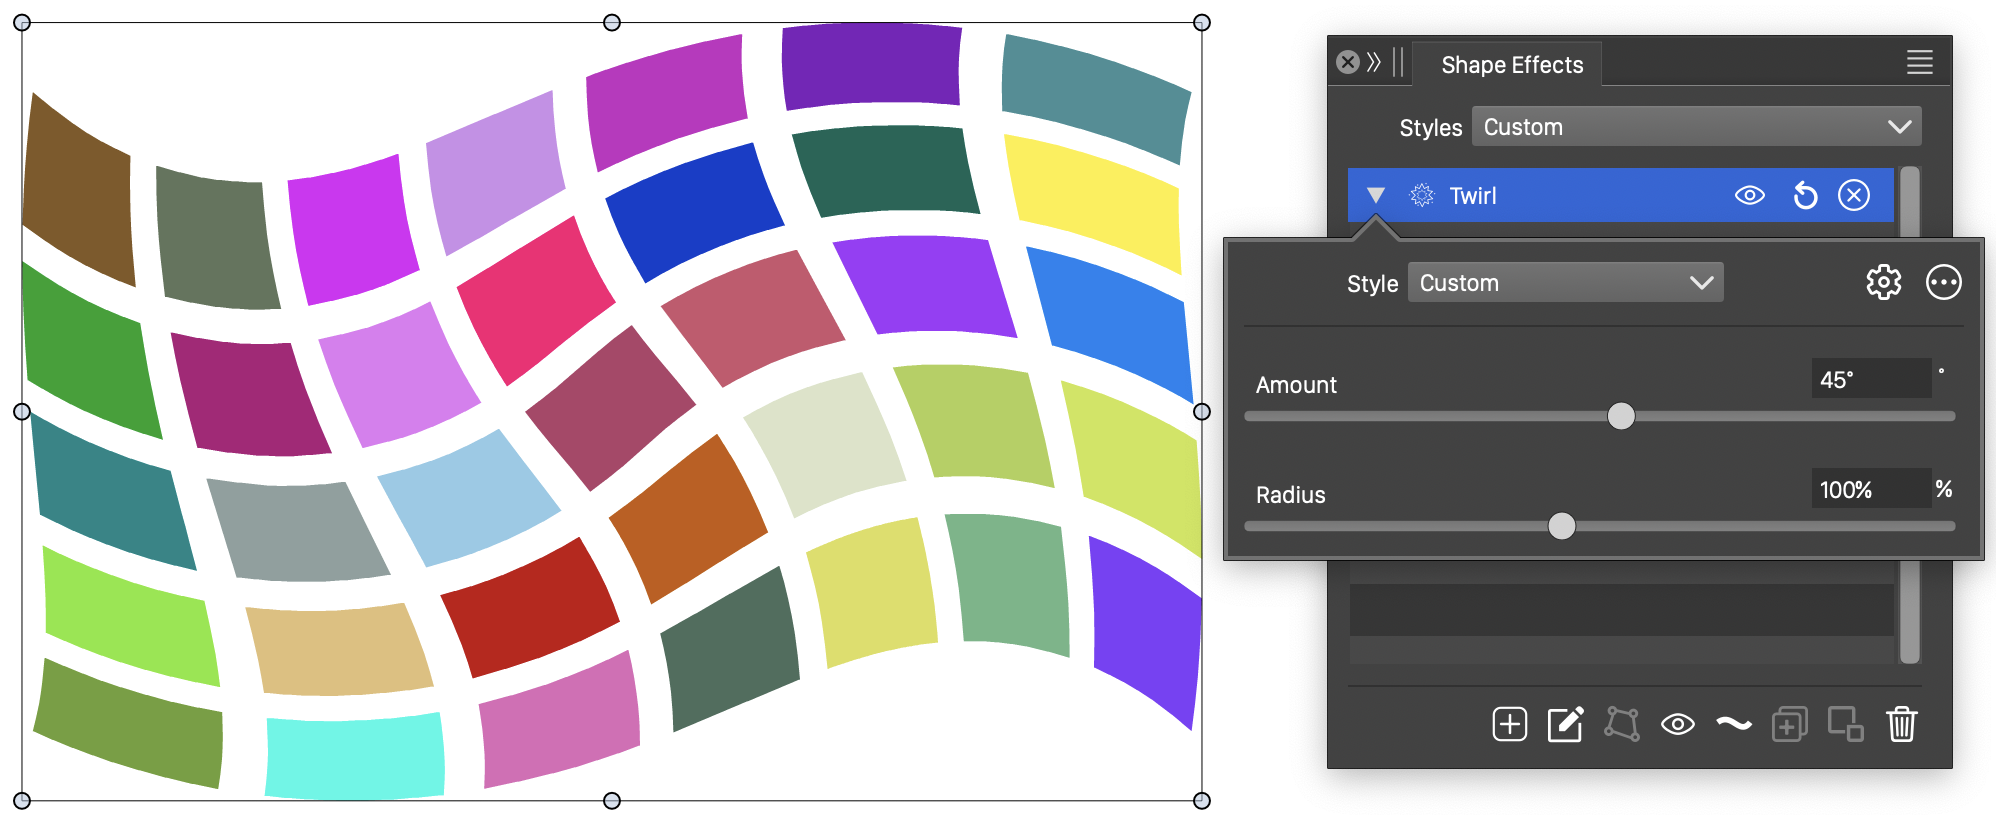
Task: Collapse the panel with double chevron button
Action: click(x=1374, y=63)
